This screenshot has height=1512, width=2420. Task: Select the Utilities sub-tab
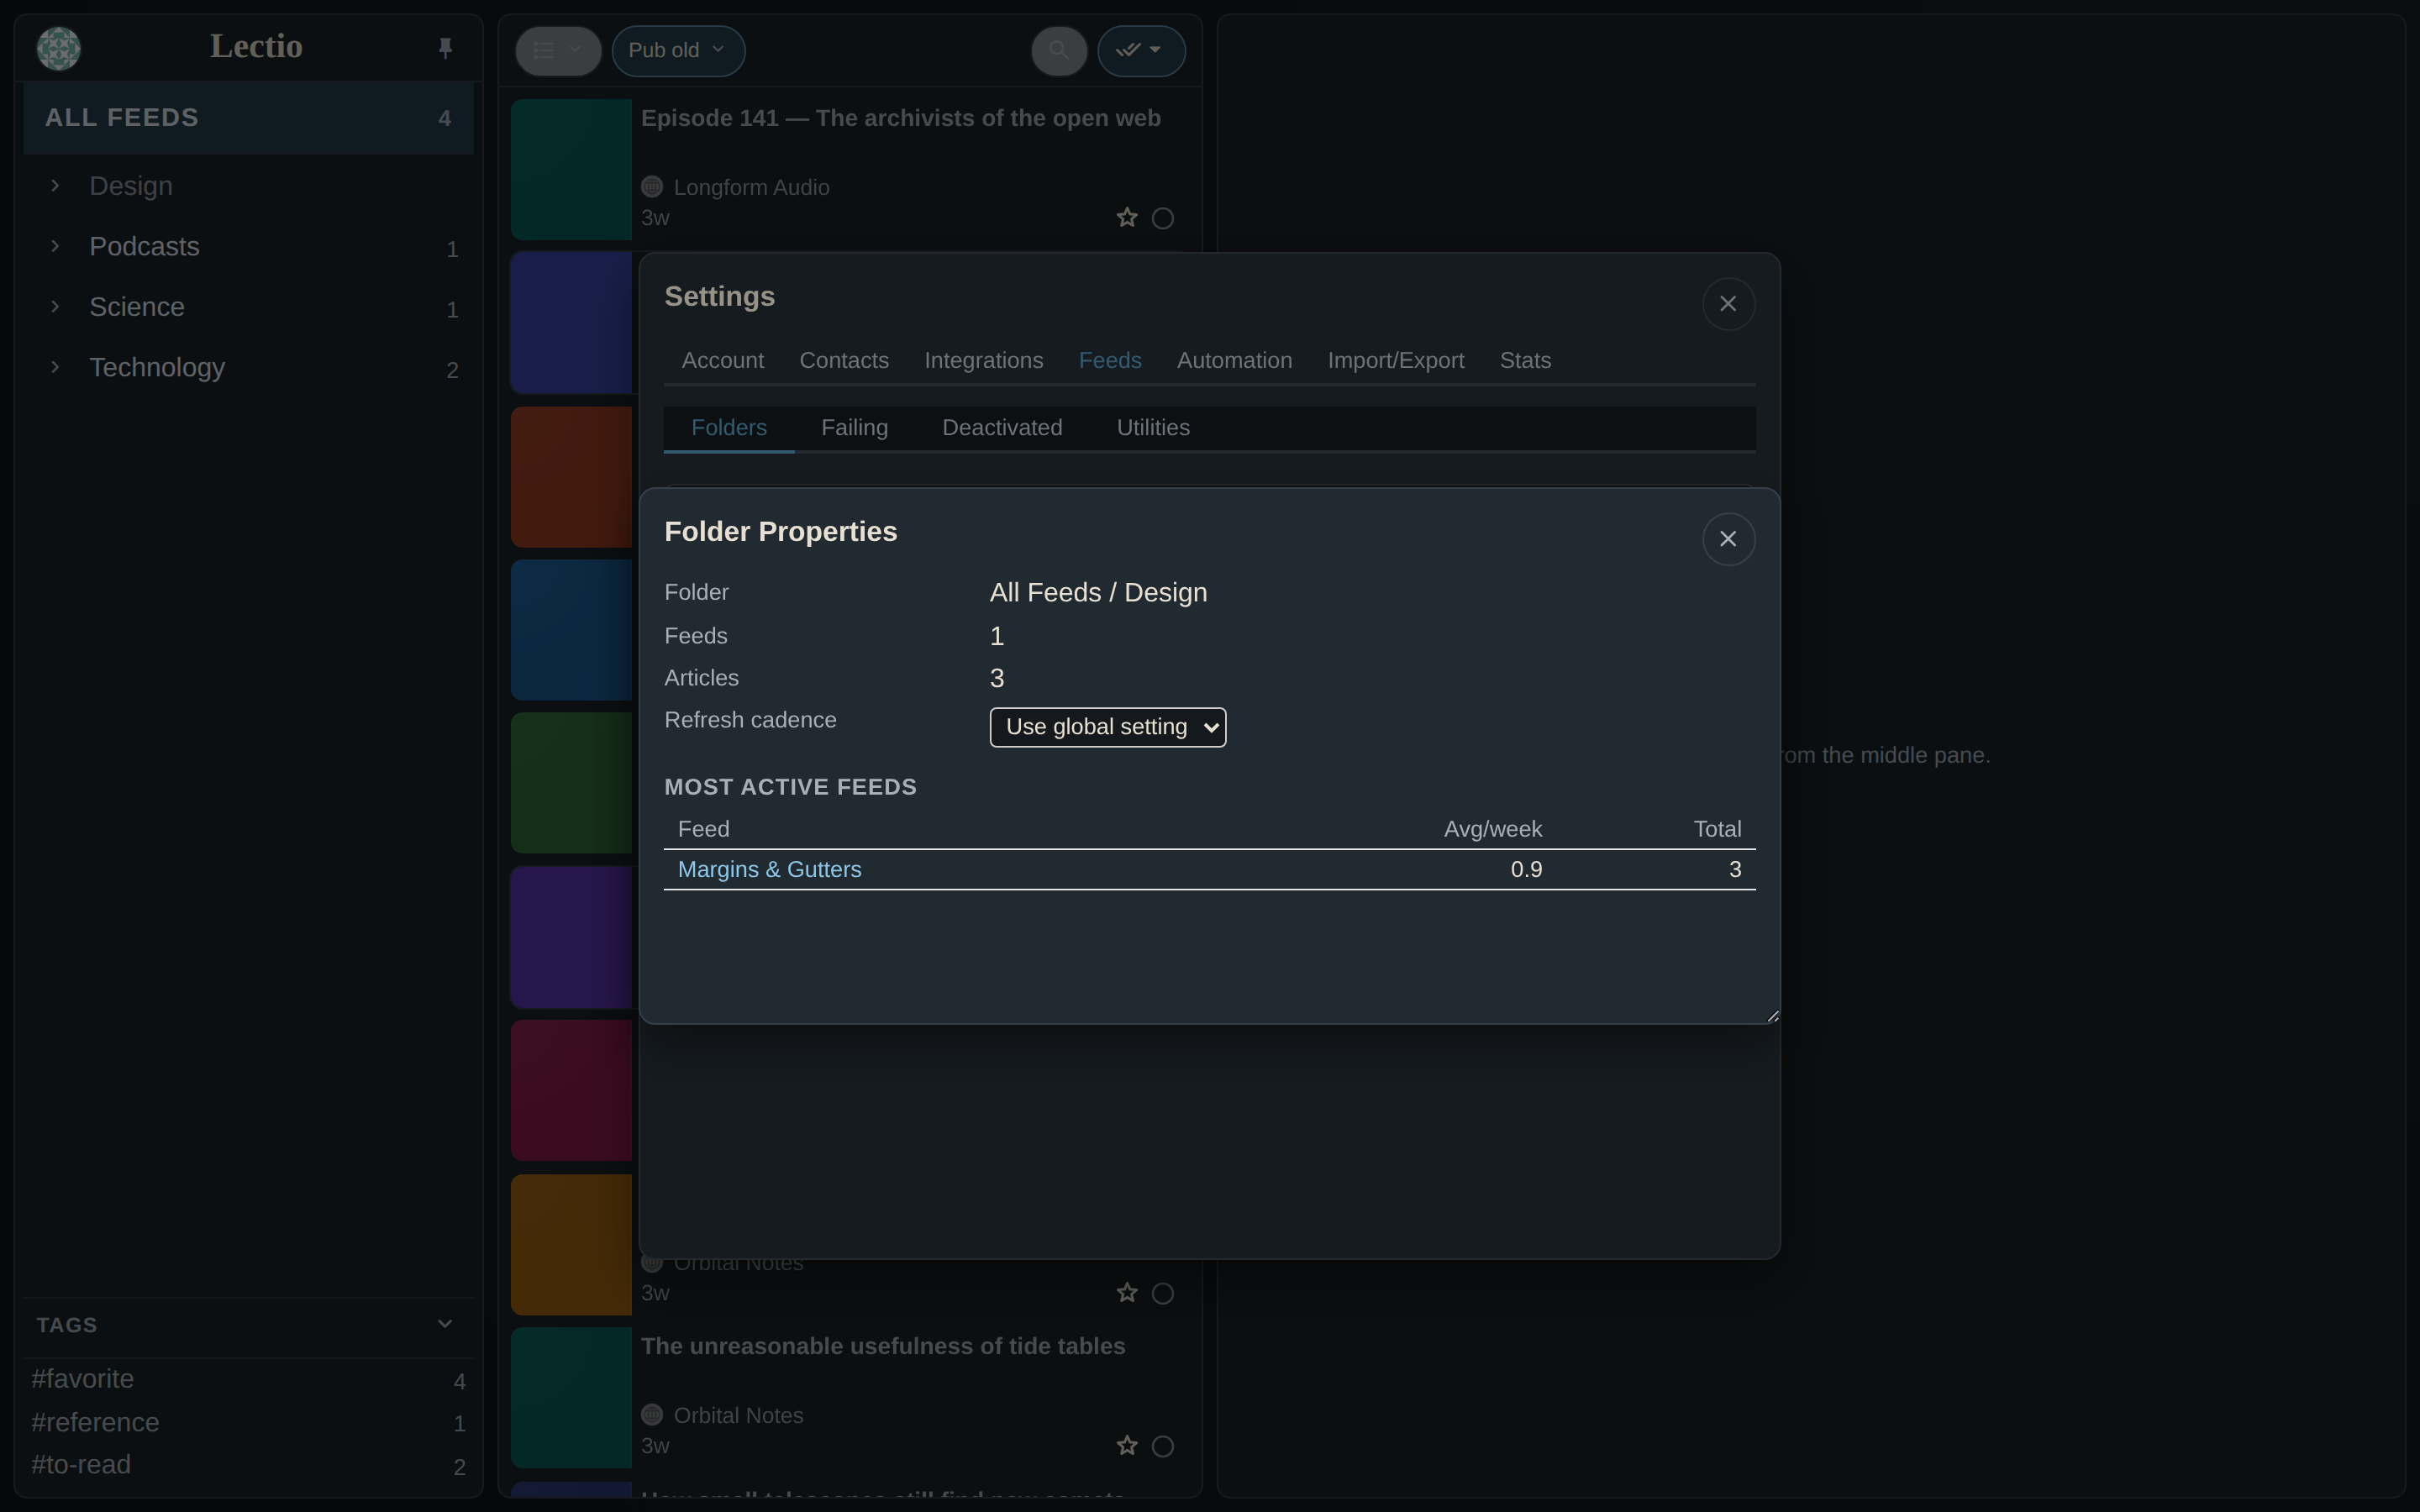1153,428
